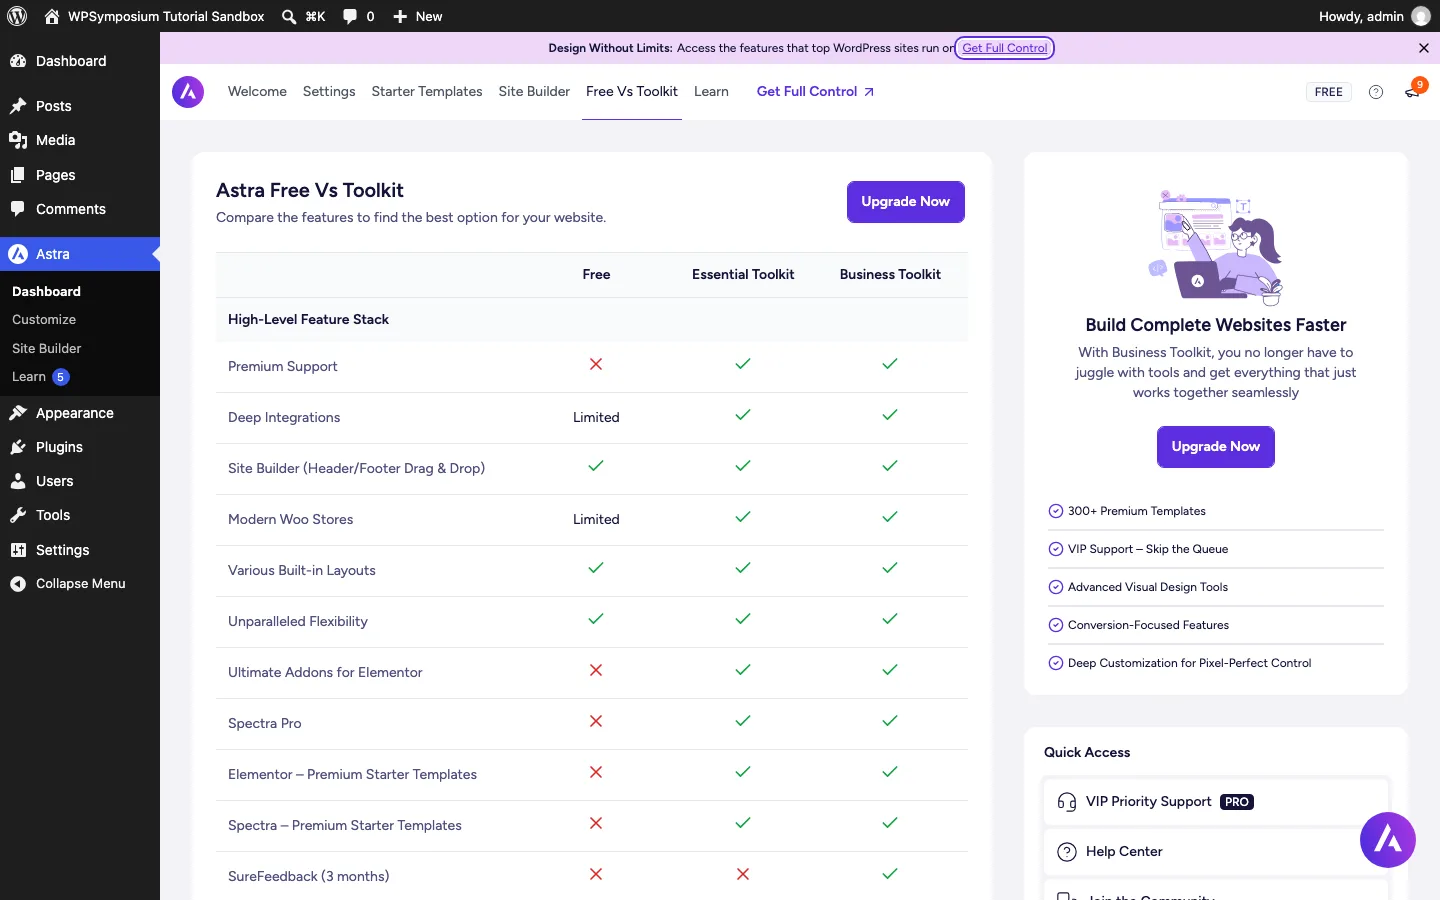Open the Help Center quick access
This screenshot has width=1440, height=900.
[x=1216, y=852]
